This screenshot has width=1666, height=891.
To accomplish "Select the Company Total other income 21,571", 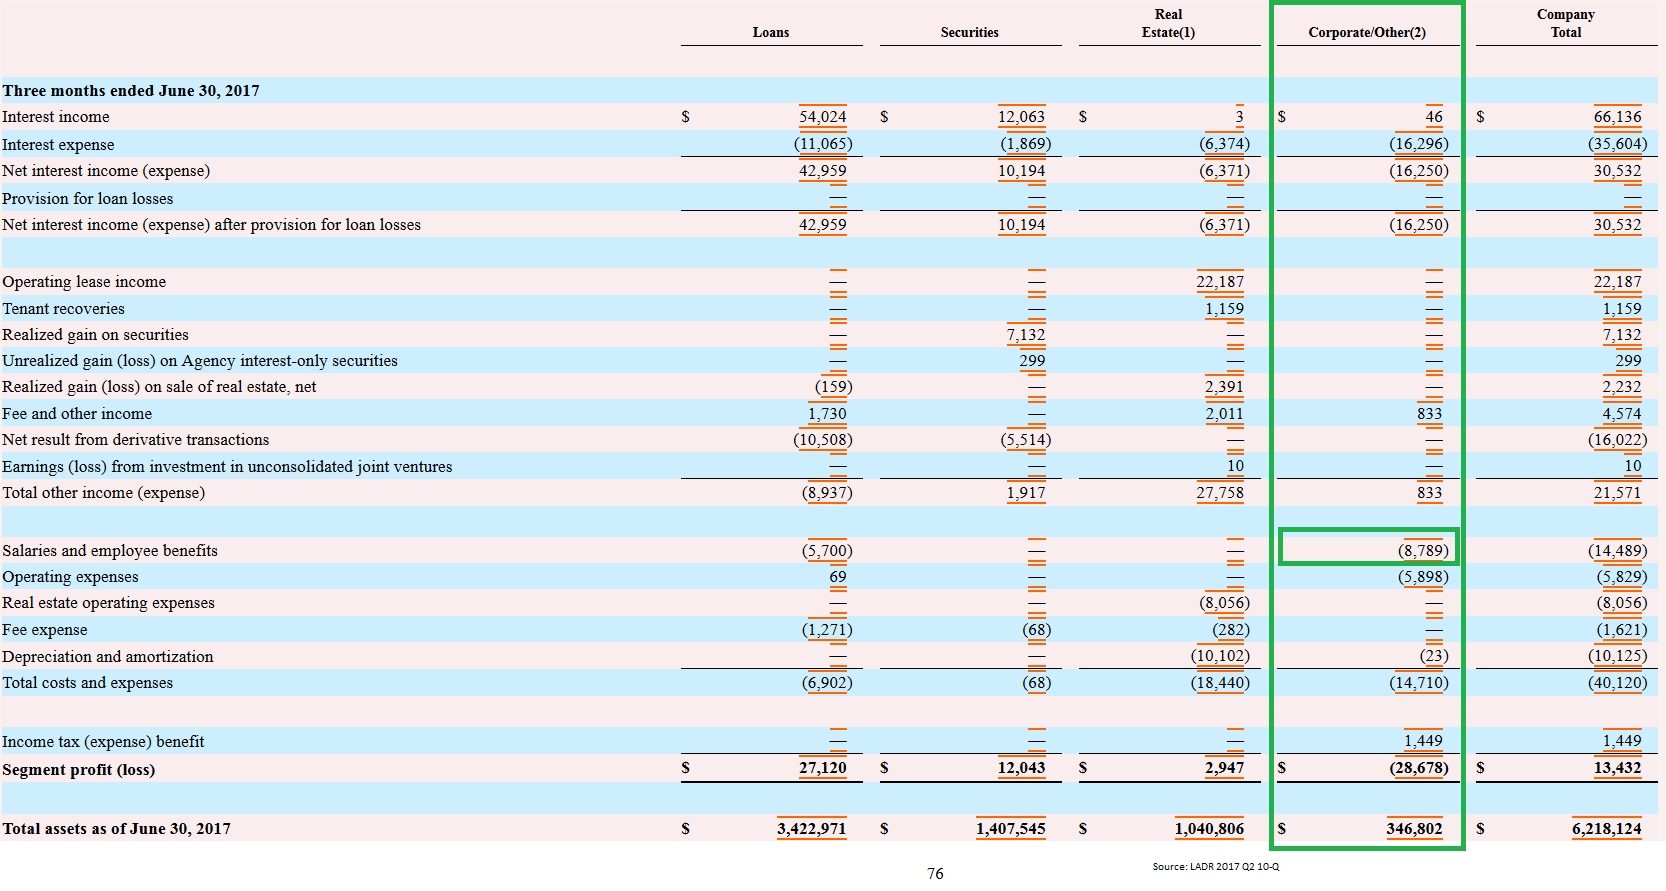I will pyautogui.click(x=1618, y=493).
